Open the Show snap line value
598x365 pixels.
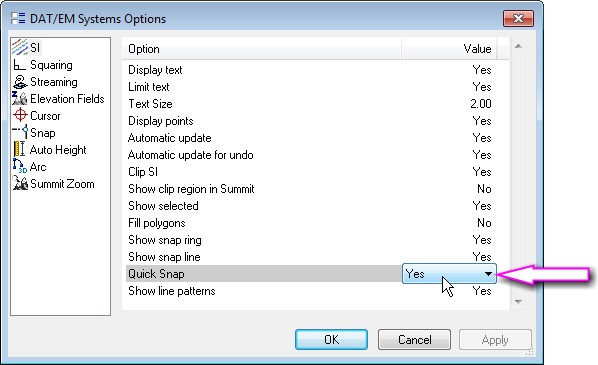coord(482,257)
